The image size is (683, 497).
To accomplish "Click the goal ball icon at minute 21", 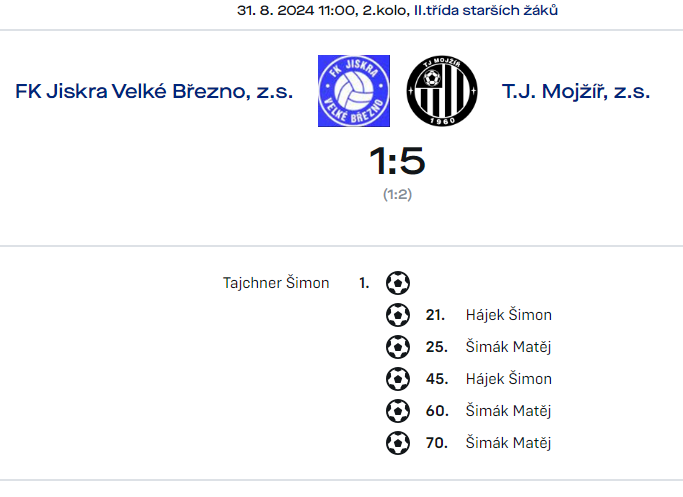I will coord(398,315).
